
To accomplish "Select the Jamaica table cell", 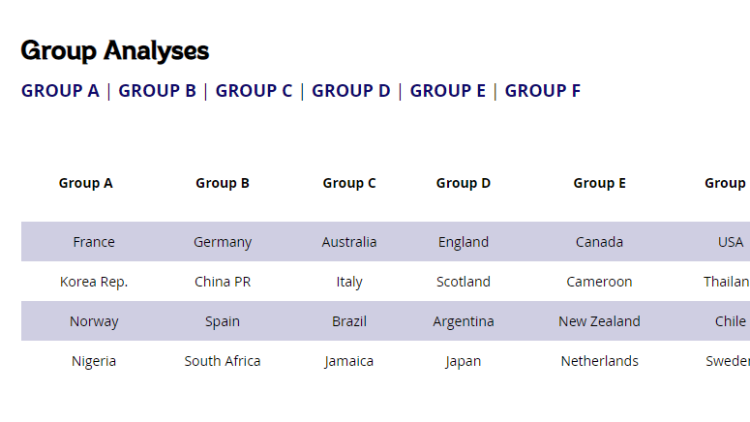I will [x=349, y=361].
